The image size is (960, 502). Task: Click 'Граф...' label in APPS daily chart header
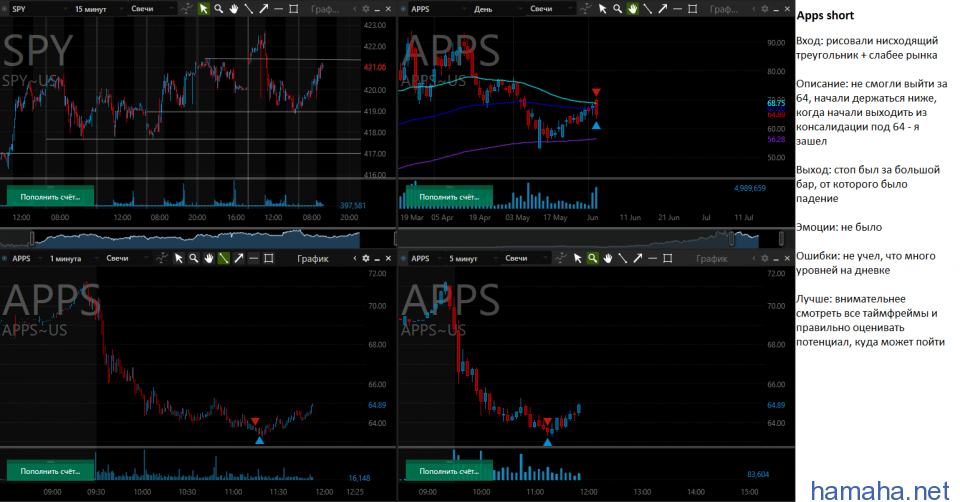[x=724, y=9]
